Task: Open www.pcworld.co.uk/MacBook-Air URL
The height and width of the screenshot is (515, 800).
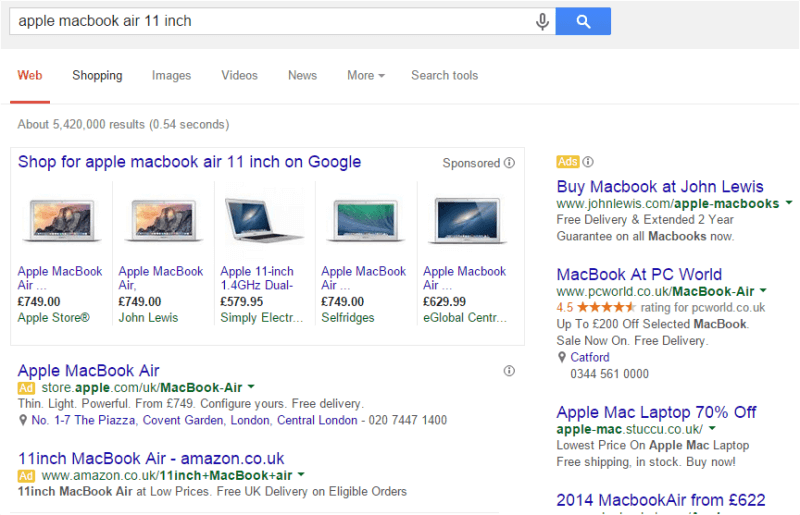Action: click(655, 292)
